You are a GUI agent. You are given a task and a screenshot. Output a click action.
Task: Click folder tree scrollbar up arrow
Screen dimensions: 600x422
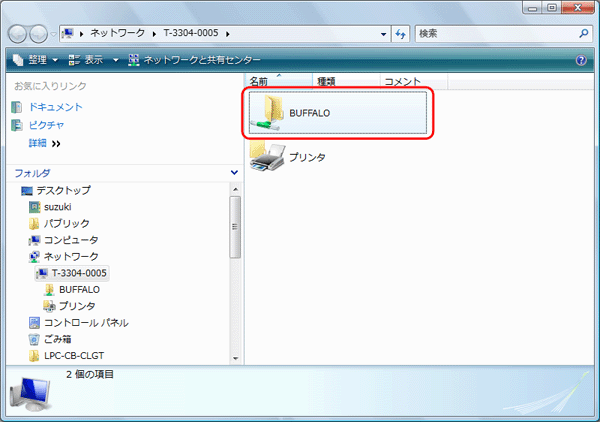coord(235,189)
